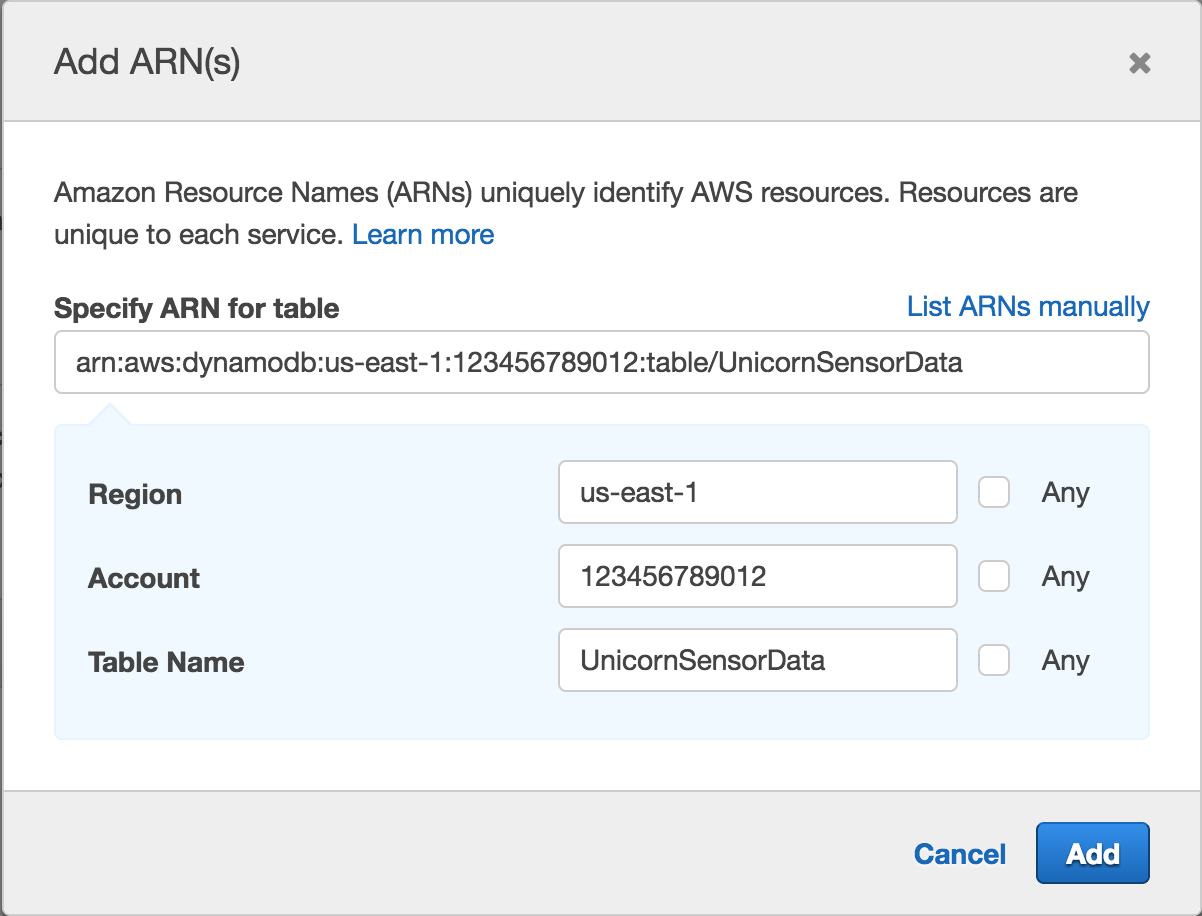Viewport: 1202px width, 916px height.
Task: Select the Region label text
Action: (135, 494)
